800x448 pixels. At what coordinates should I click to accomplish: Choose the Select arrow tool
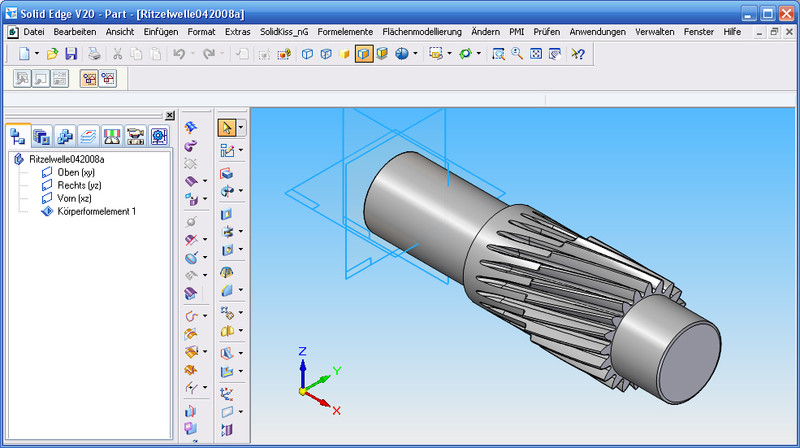[227, 127]
